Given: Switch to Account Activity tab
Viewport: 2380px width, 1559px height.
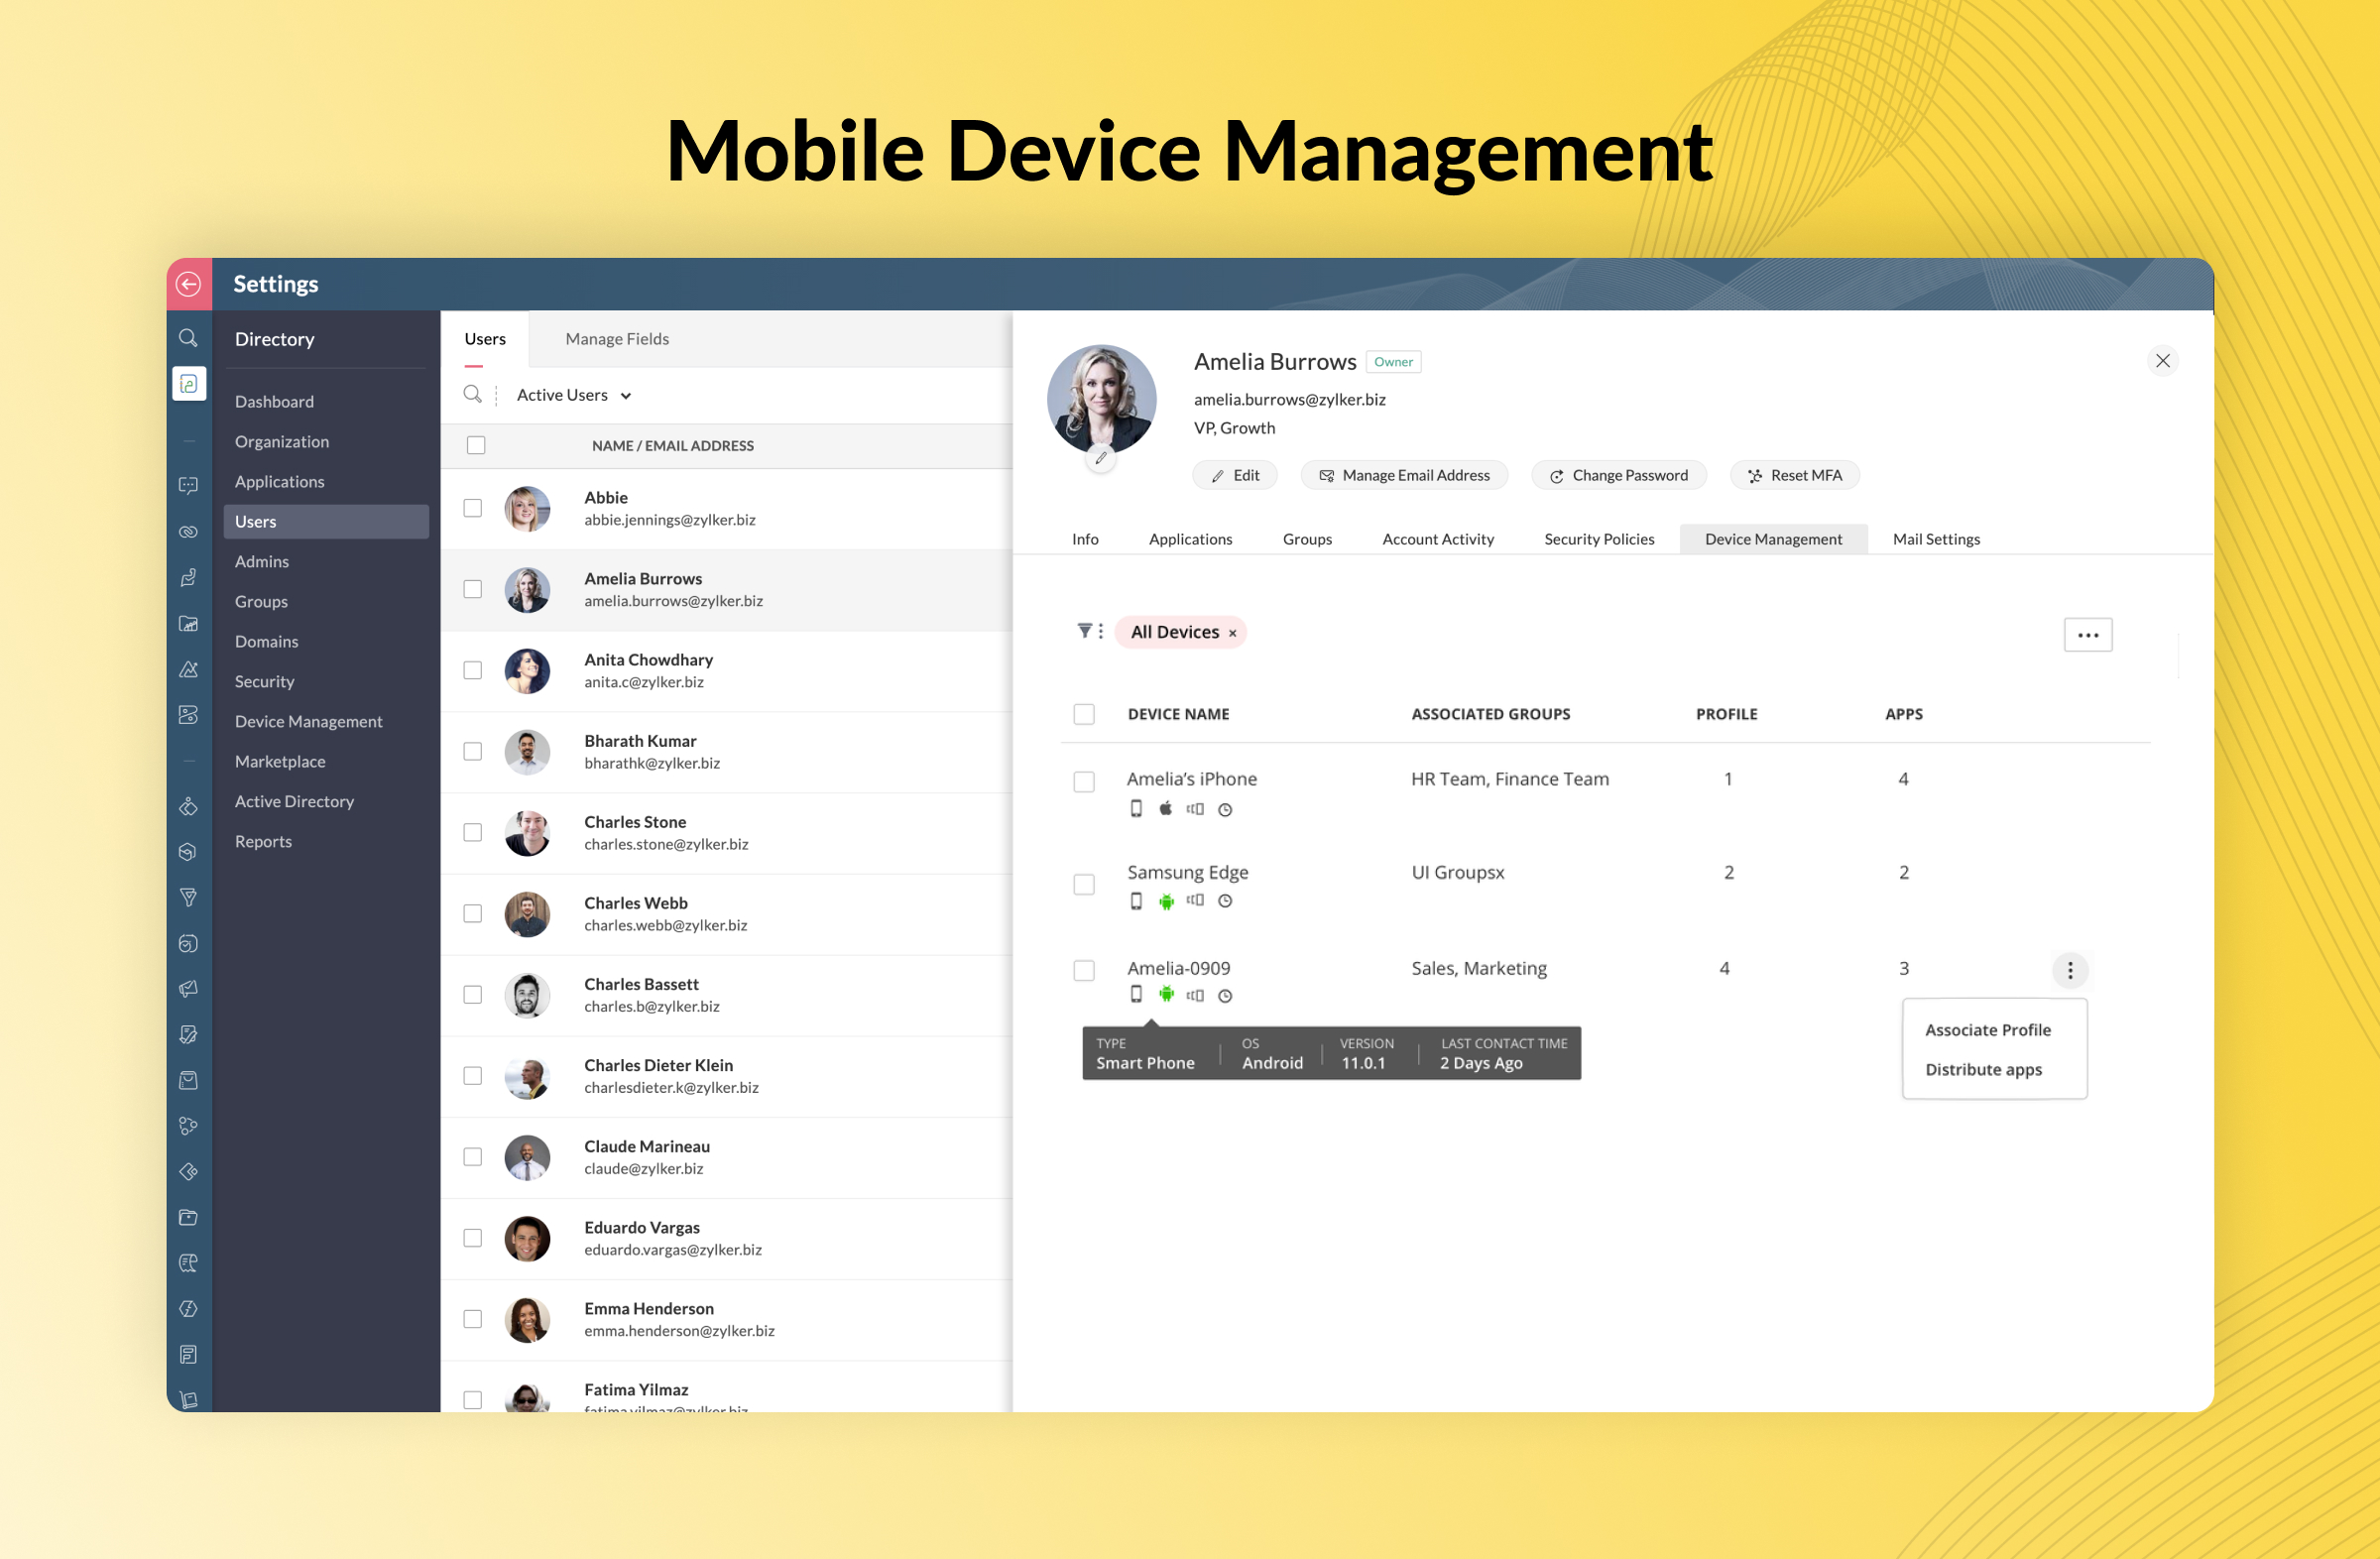Looking at the screenshot, I should [x=1438, y=539].
